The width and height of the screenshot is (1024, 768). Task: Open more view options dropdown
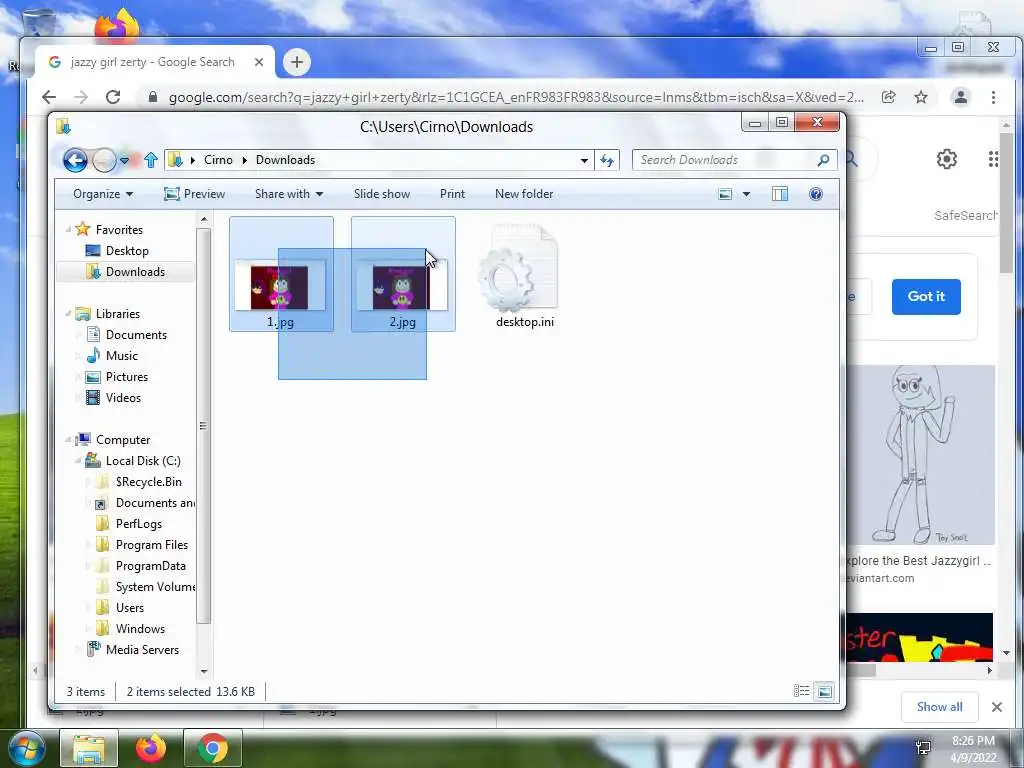pyautogui.click(x=746, y=194)
